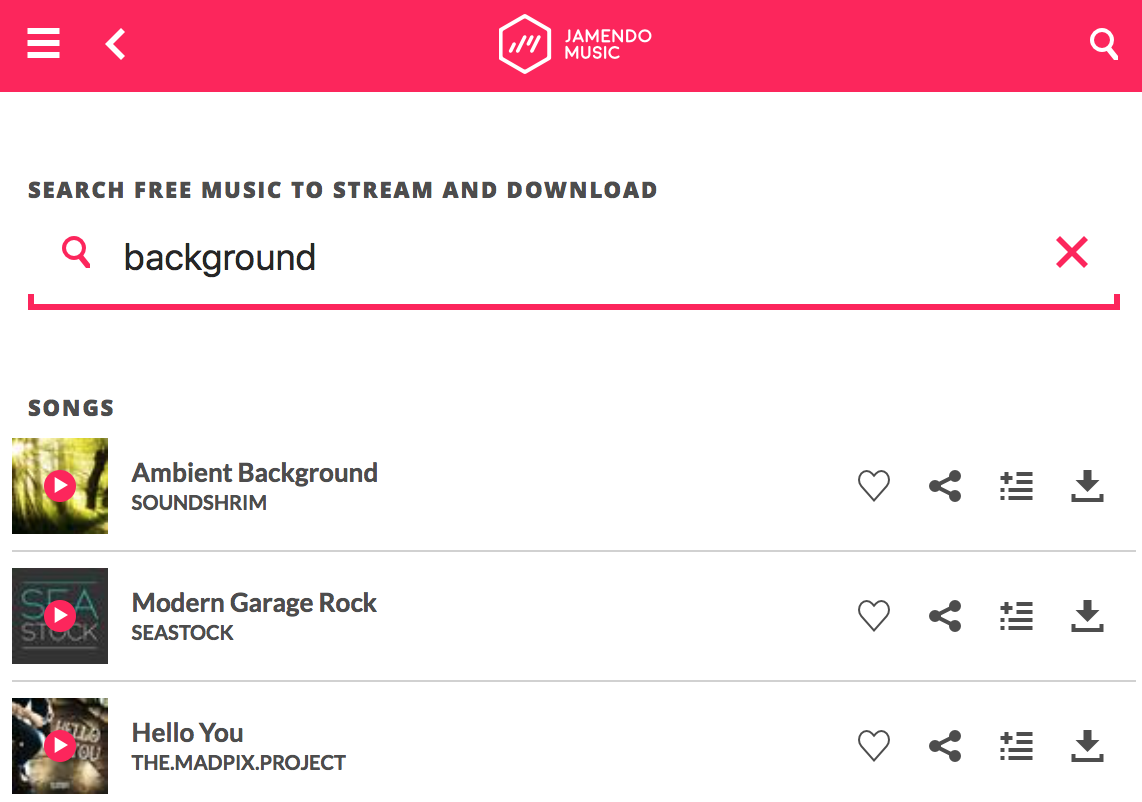Open the SOUNDSHRIM artist link
1142x802 pixels.
point(199,503)
